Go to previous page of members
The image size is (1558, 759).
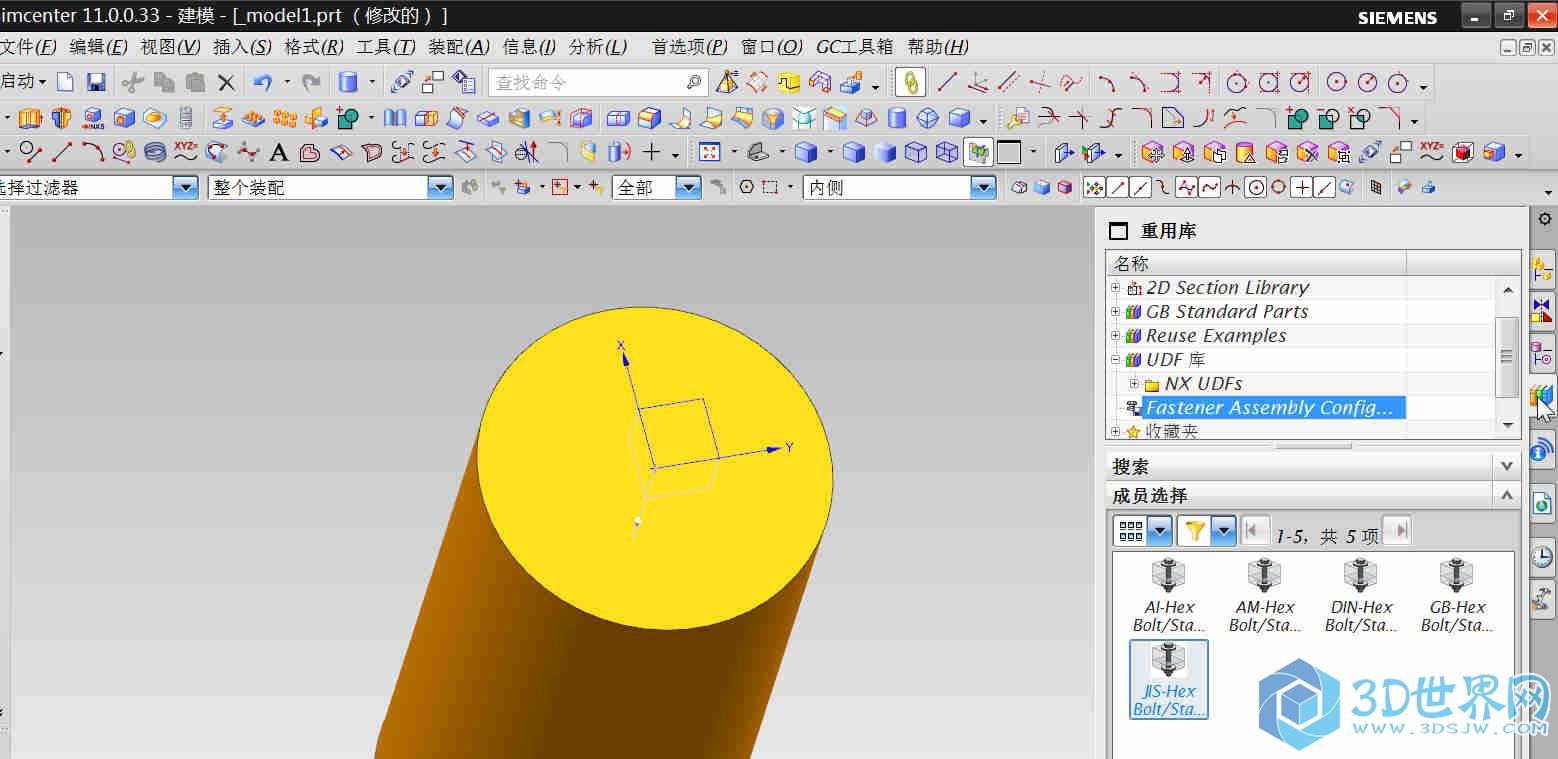[x=1256, y=531]
